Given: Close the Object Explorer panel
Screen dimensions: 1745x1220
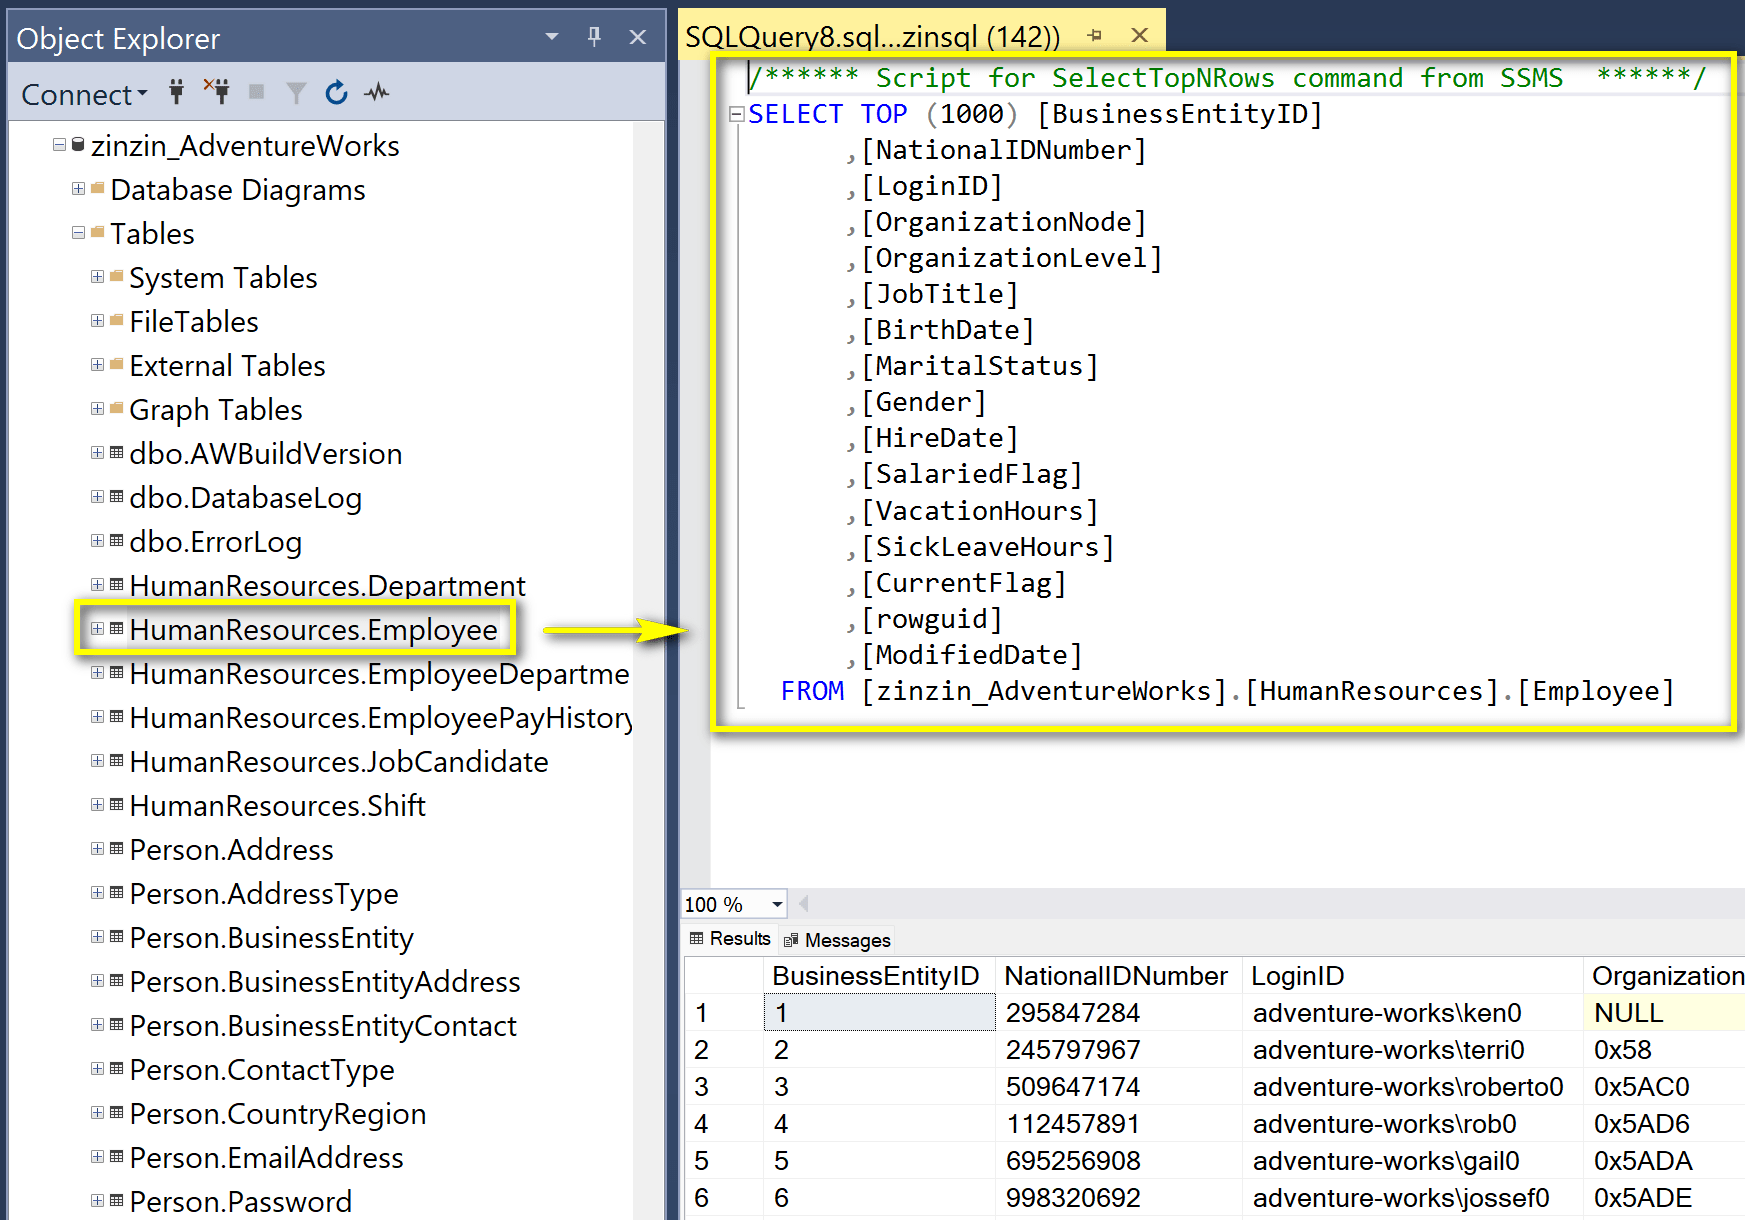Looking at the screenshot, I should point(637,37).
